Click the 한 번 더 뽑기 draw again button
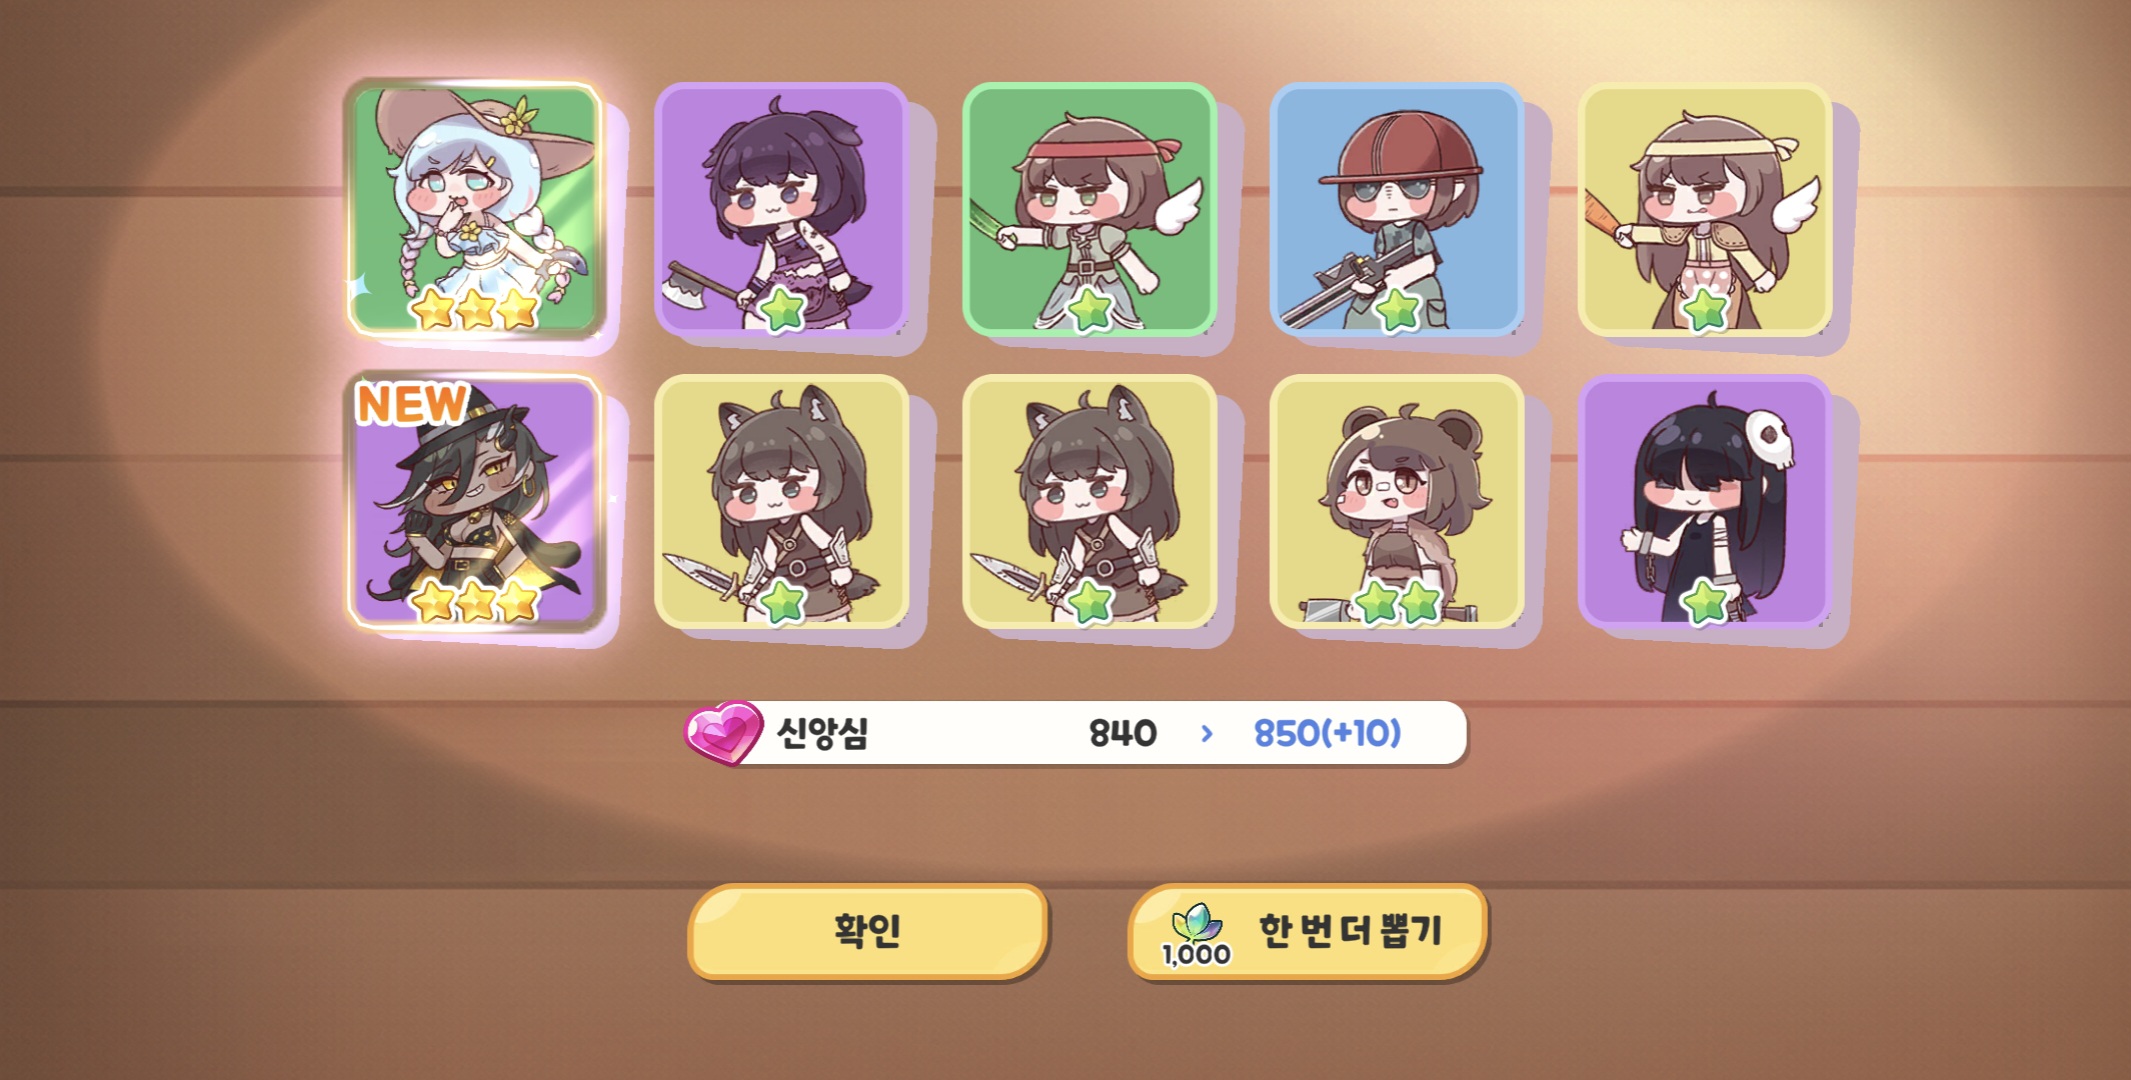 (1308, 931)
